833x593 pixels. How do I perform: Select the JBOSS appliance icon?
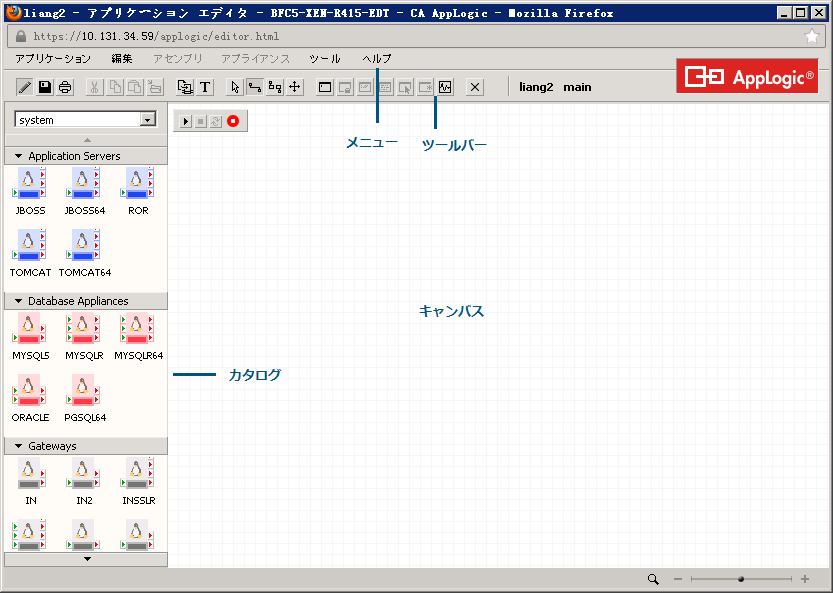(x=30, y=183)
